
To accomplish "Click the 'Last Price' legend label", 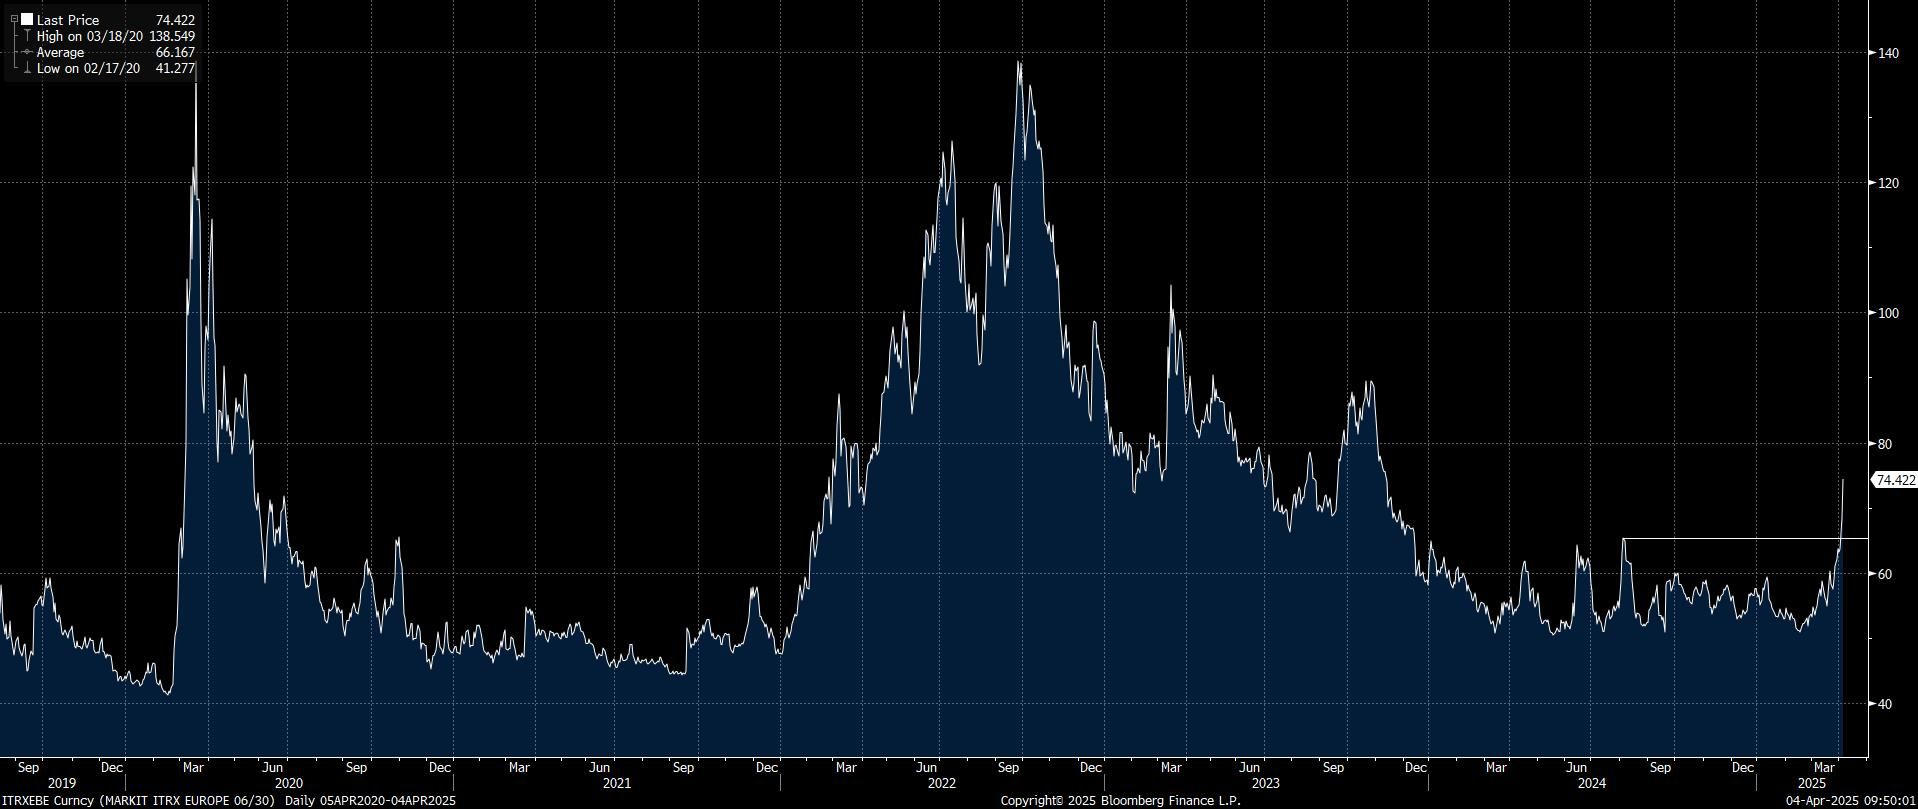I will [68, 20].
